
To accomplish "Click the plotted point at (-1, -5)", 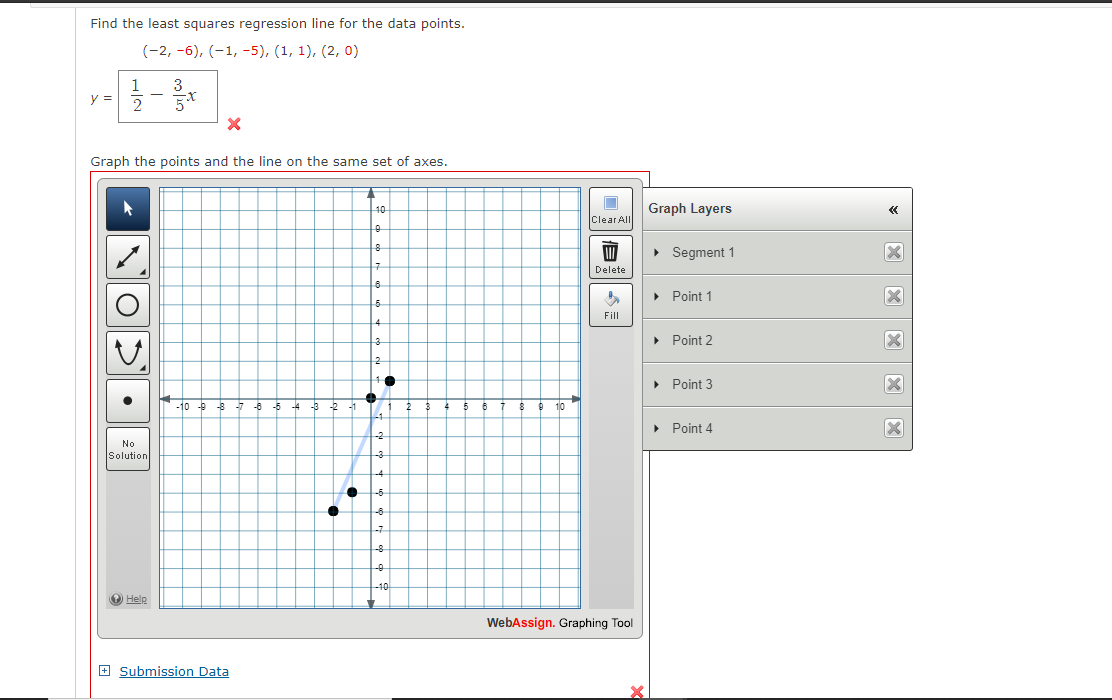I will point(352,492).
